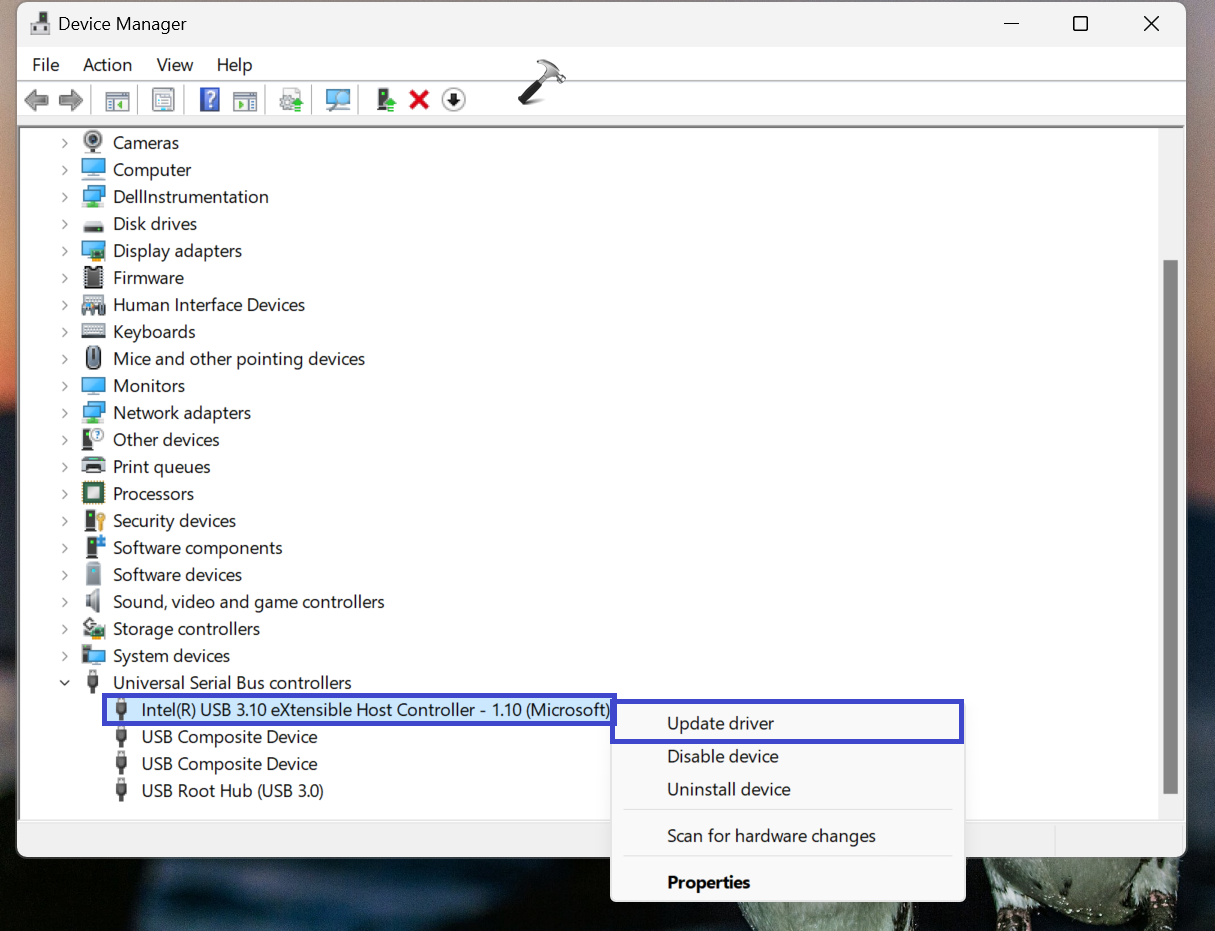
Task: Collapse Universal Serial Bus controllers
Action: (x=65, y=683)
